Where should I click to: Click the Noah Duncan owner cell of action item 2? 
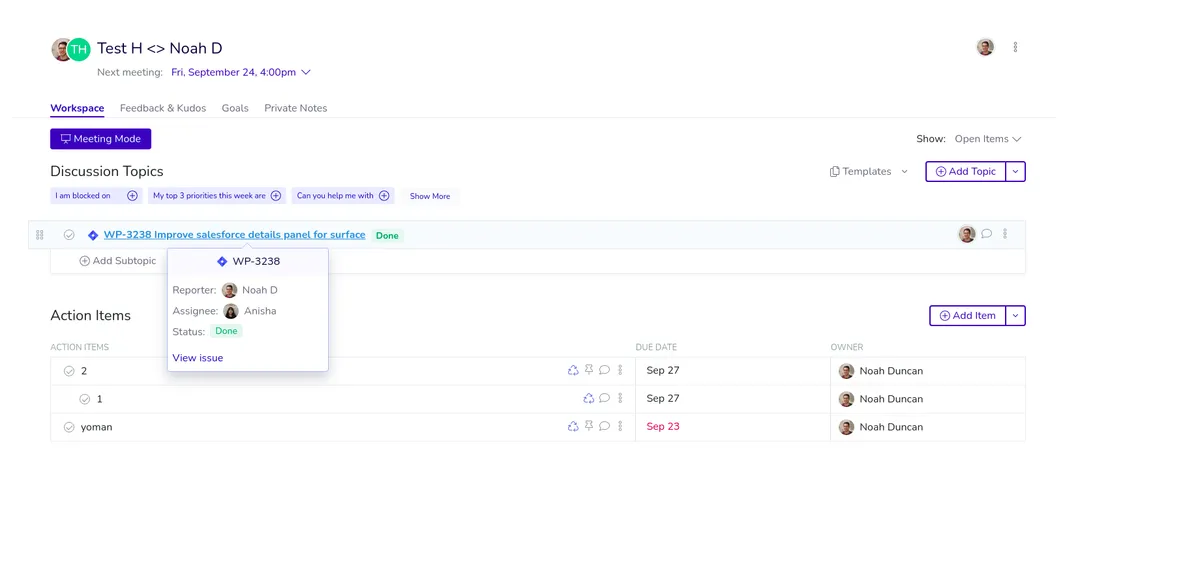(928, 371)
